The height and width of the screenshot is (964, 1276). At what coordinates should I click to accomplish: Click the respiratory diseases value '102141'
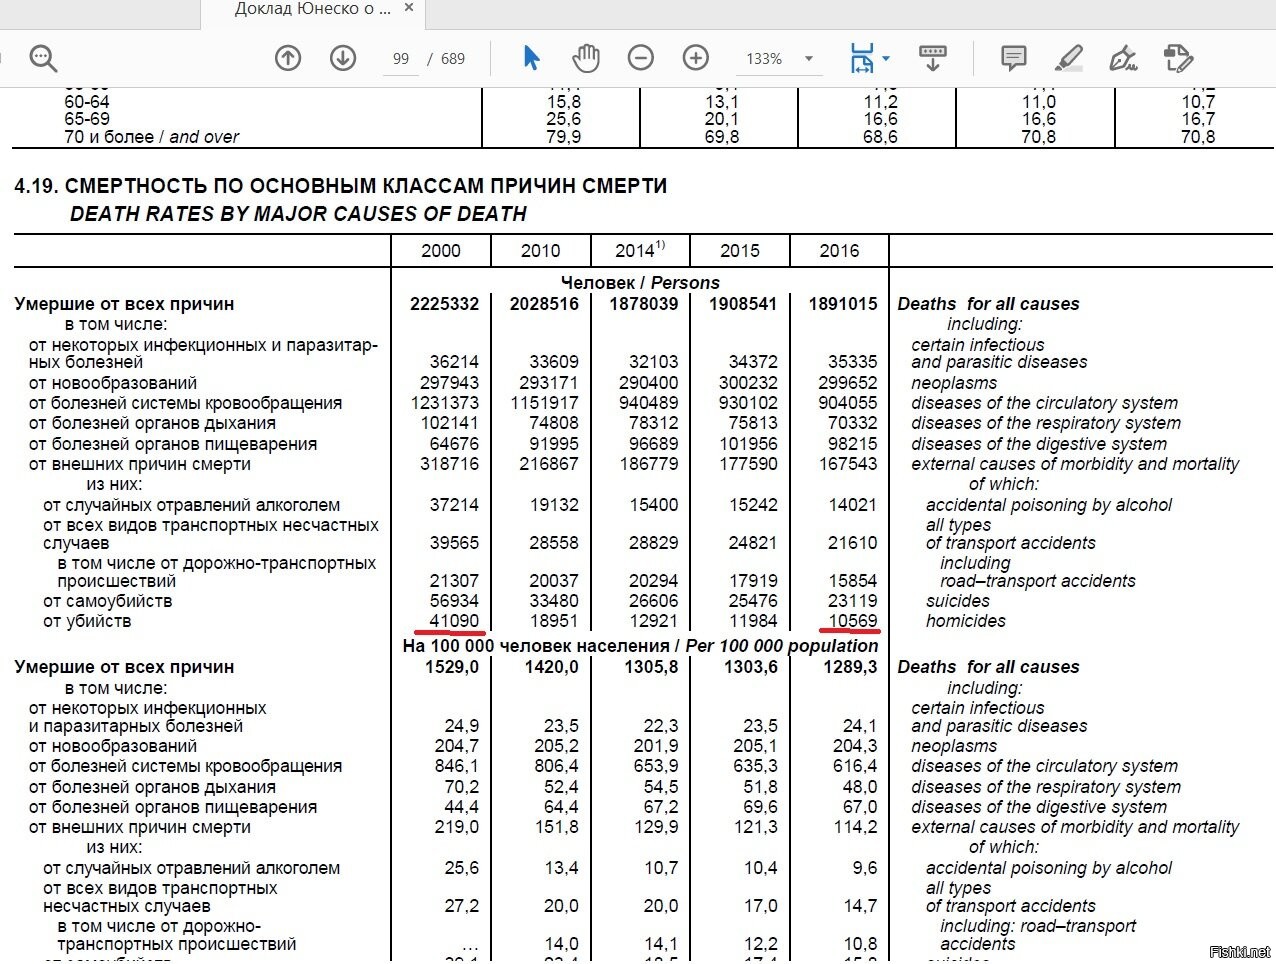(x=449, y=423)
